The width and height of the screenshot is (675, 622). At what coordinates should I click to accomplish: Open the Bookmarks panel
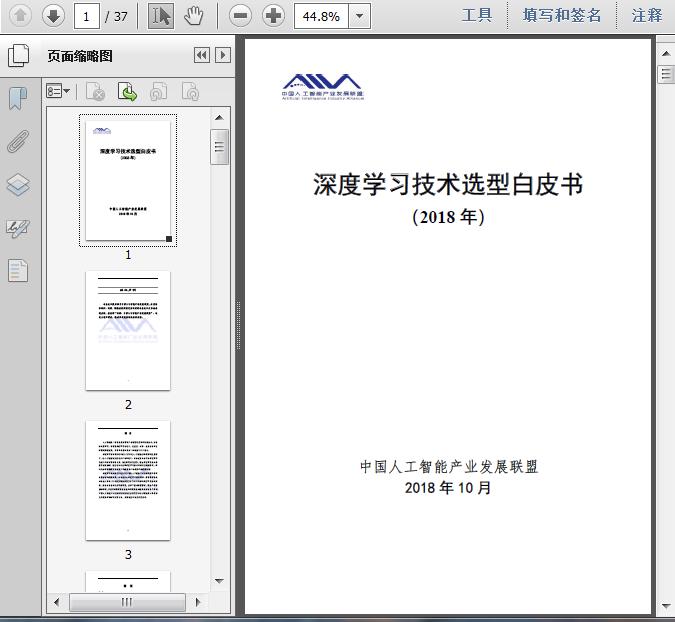pos(18,98)
